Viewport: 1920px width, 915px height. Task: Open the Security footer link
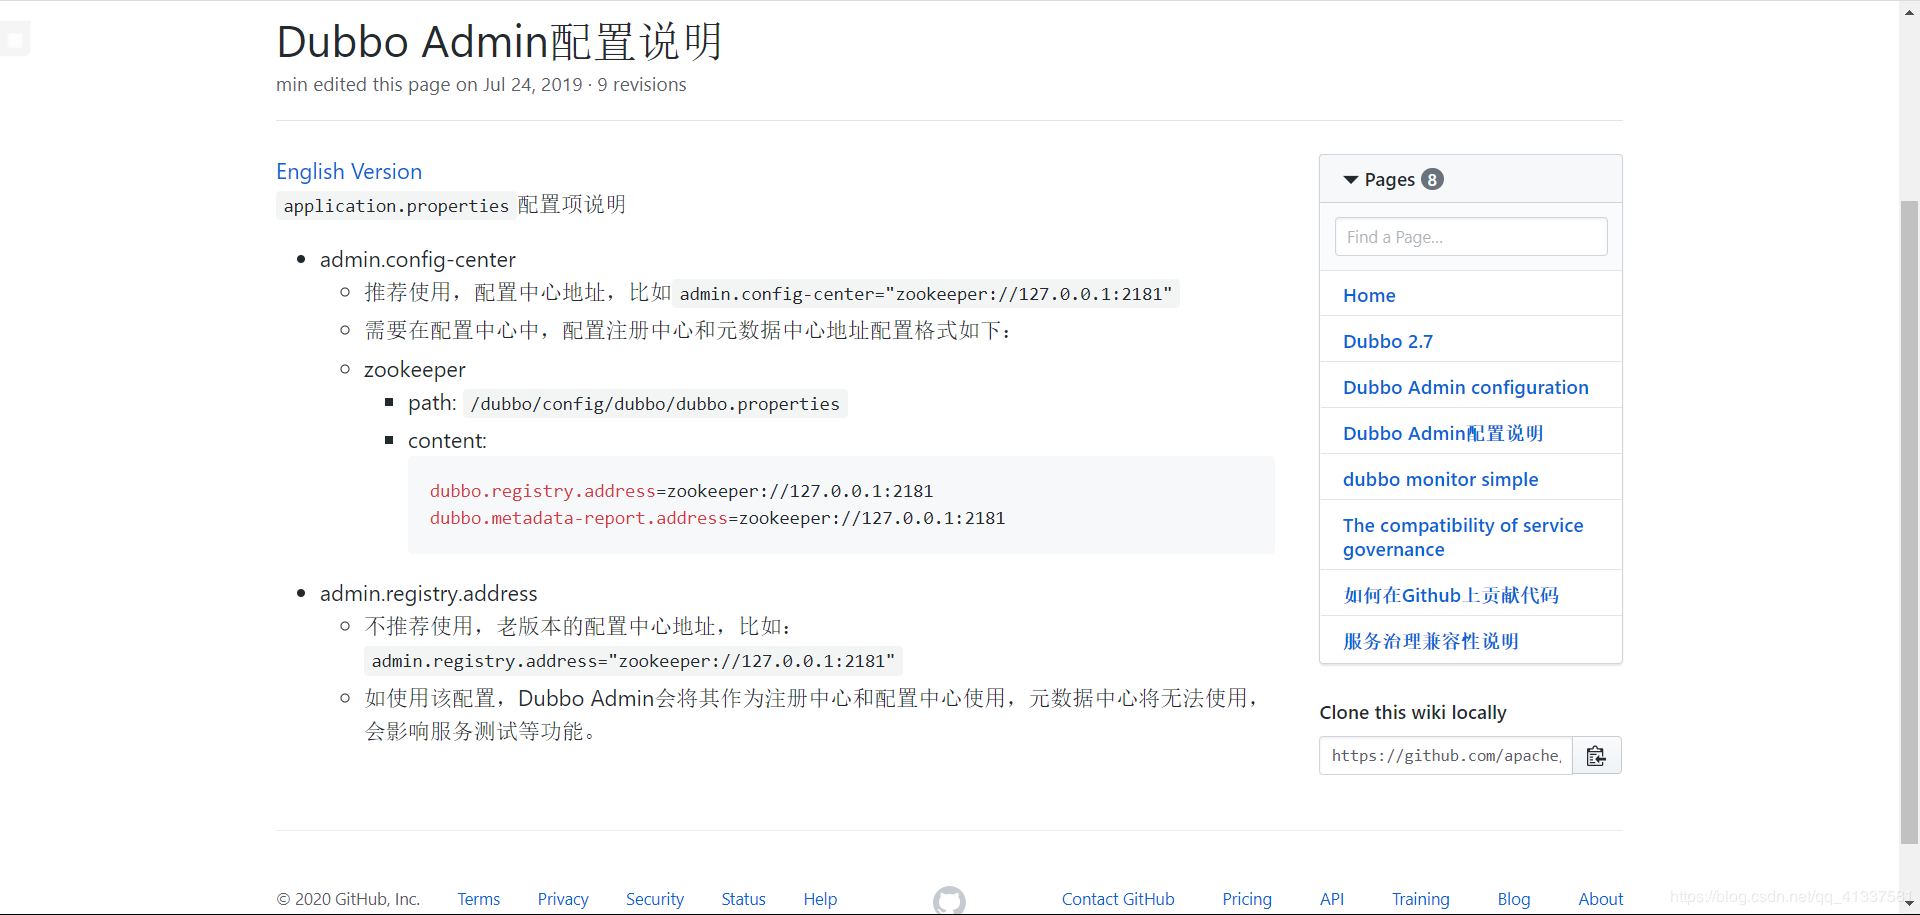pos(655,899)
